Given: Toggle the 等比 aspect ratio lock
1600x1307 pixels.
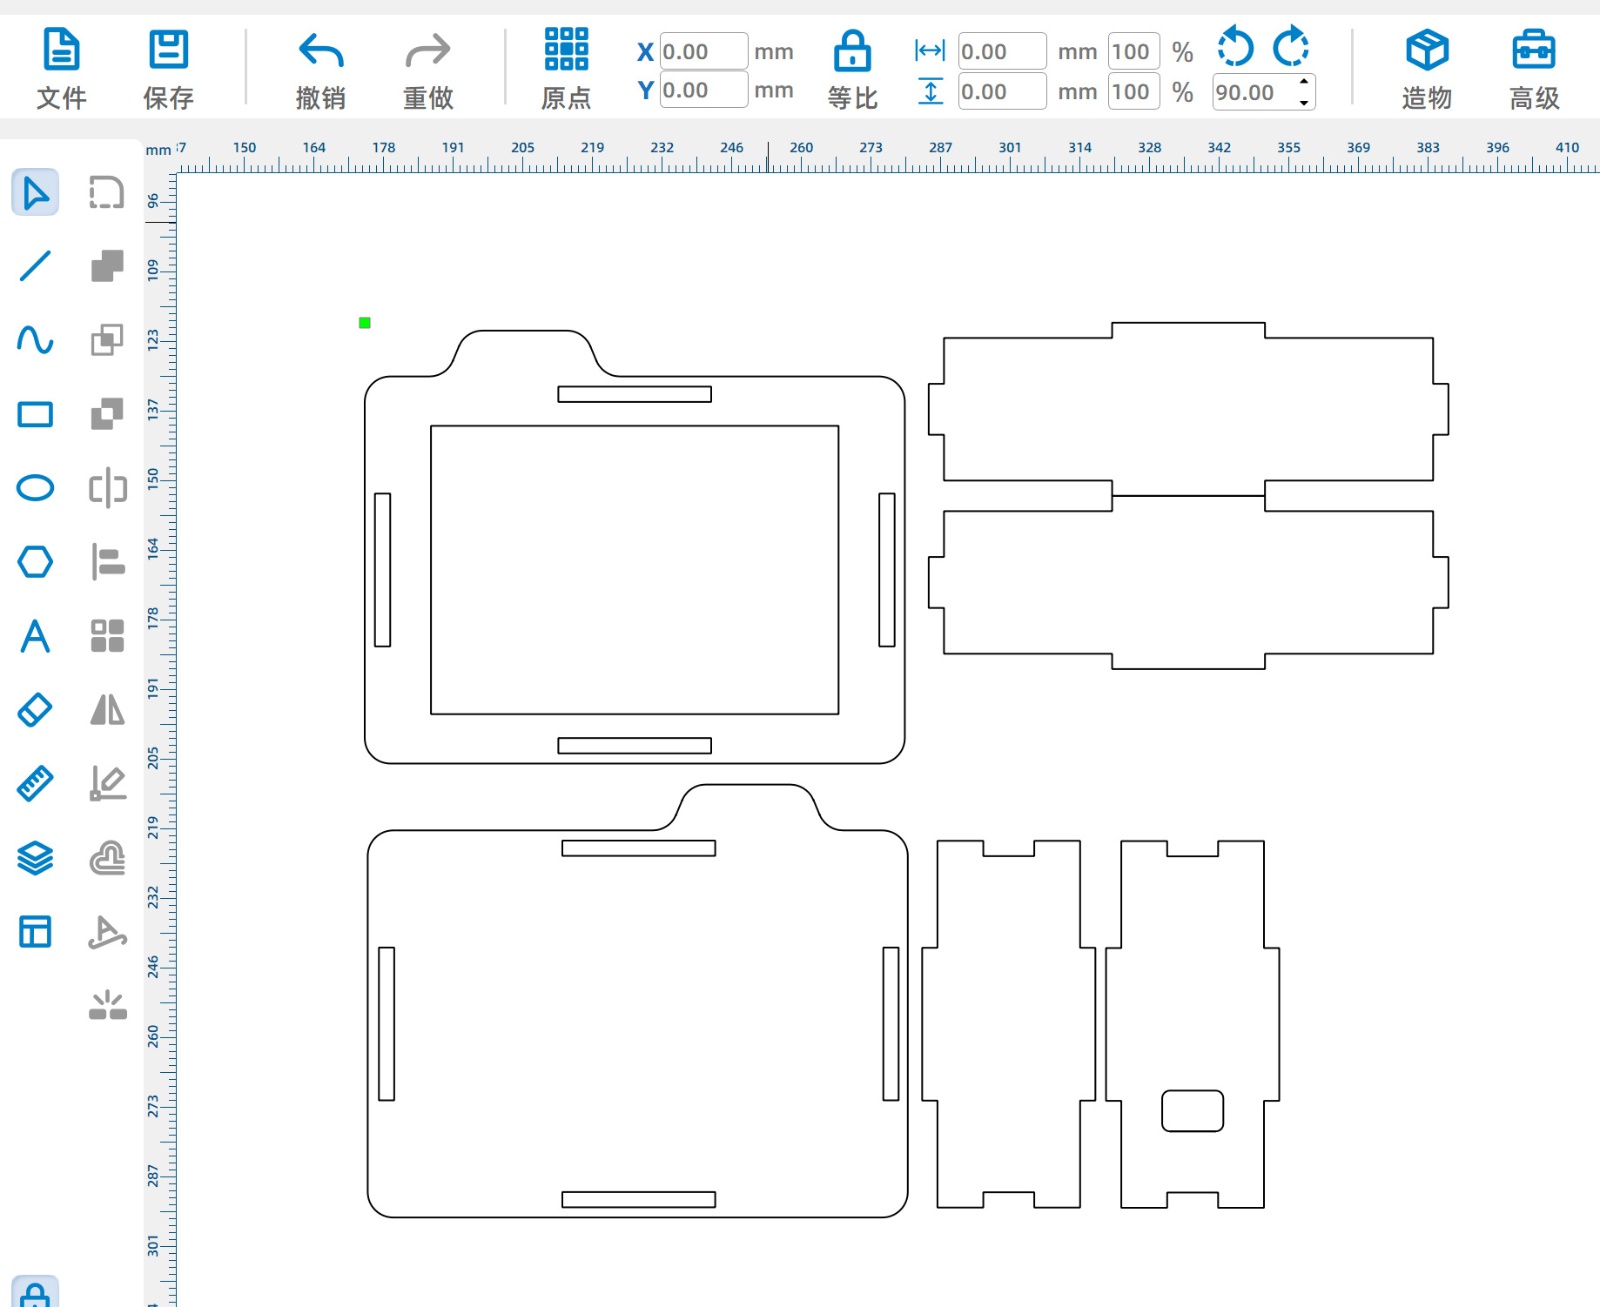Looking at the screenshot, I should [x=852, y=69].
